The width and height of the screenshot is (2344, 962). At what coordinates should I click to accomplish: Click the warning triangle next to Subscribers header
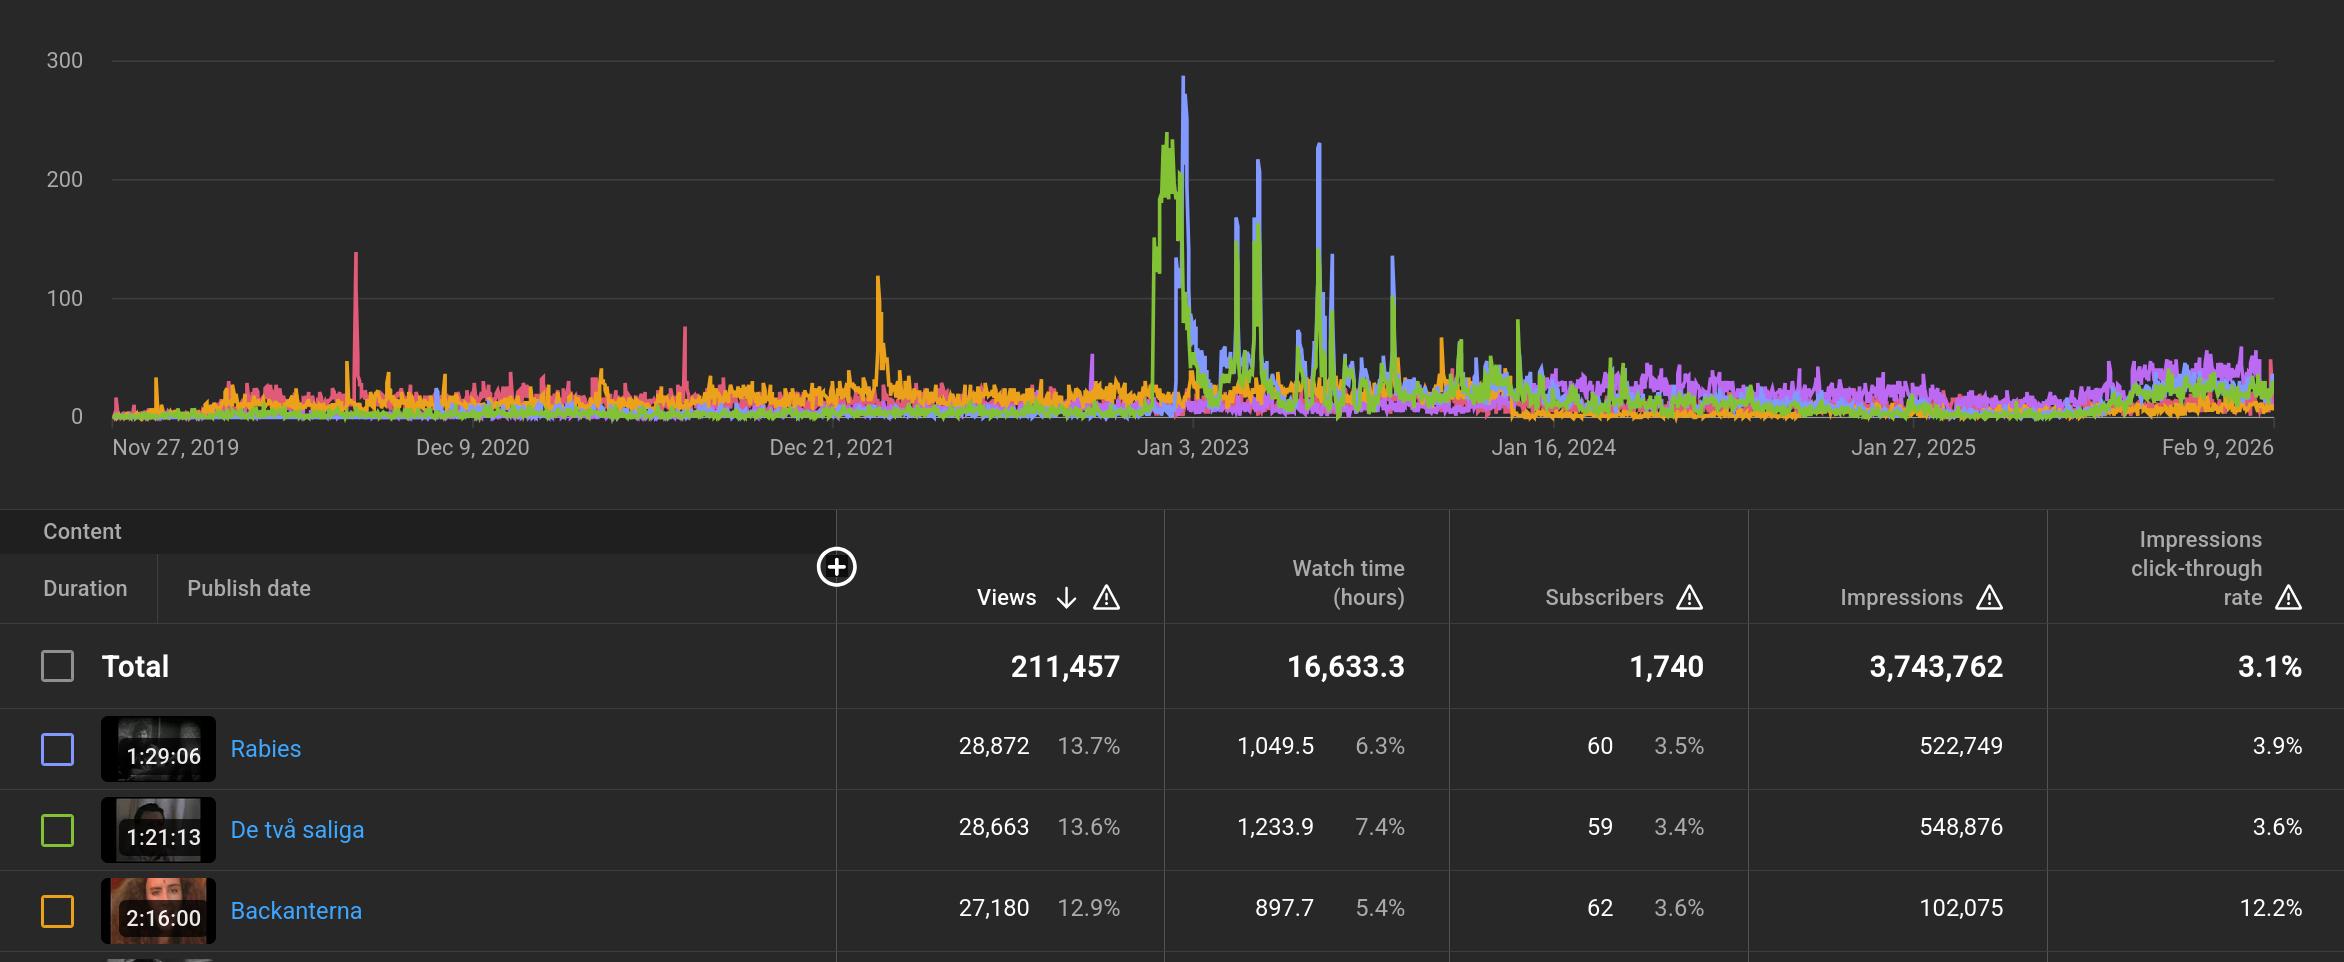(1689, 598)
